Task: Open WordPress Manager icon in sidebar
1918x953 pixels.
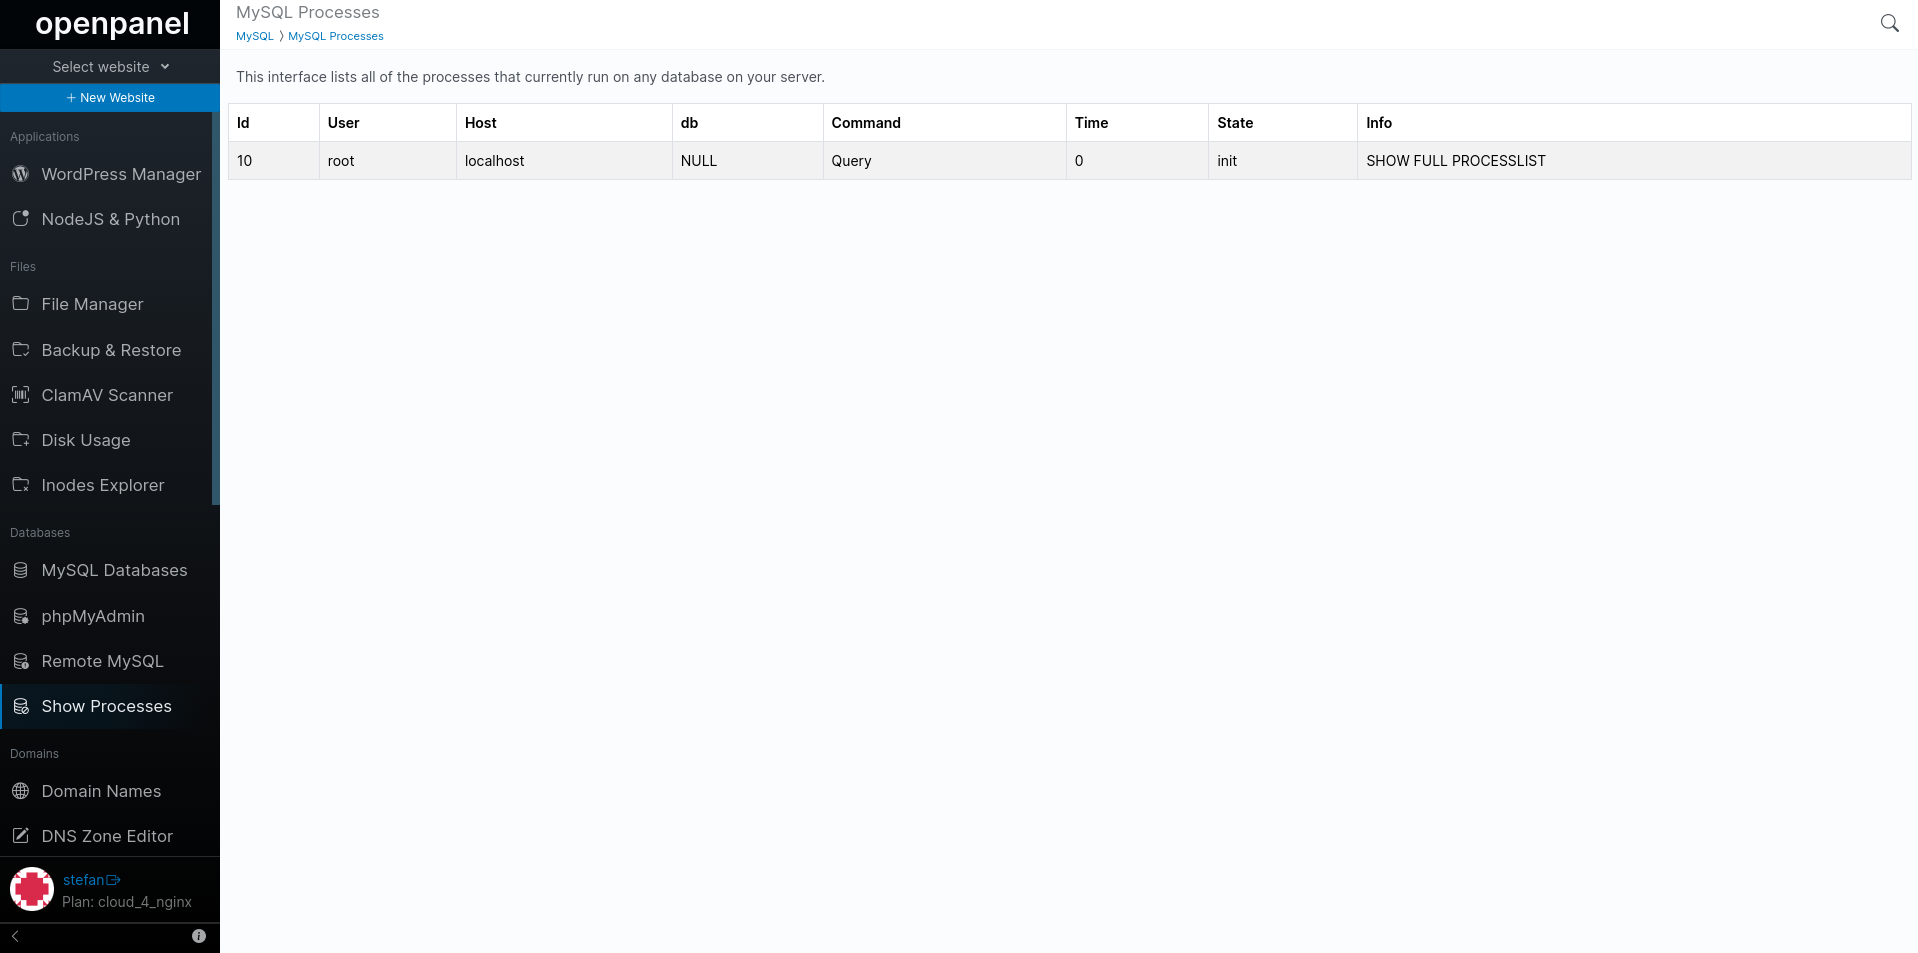Action: click(x=20, y=174)
